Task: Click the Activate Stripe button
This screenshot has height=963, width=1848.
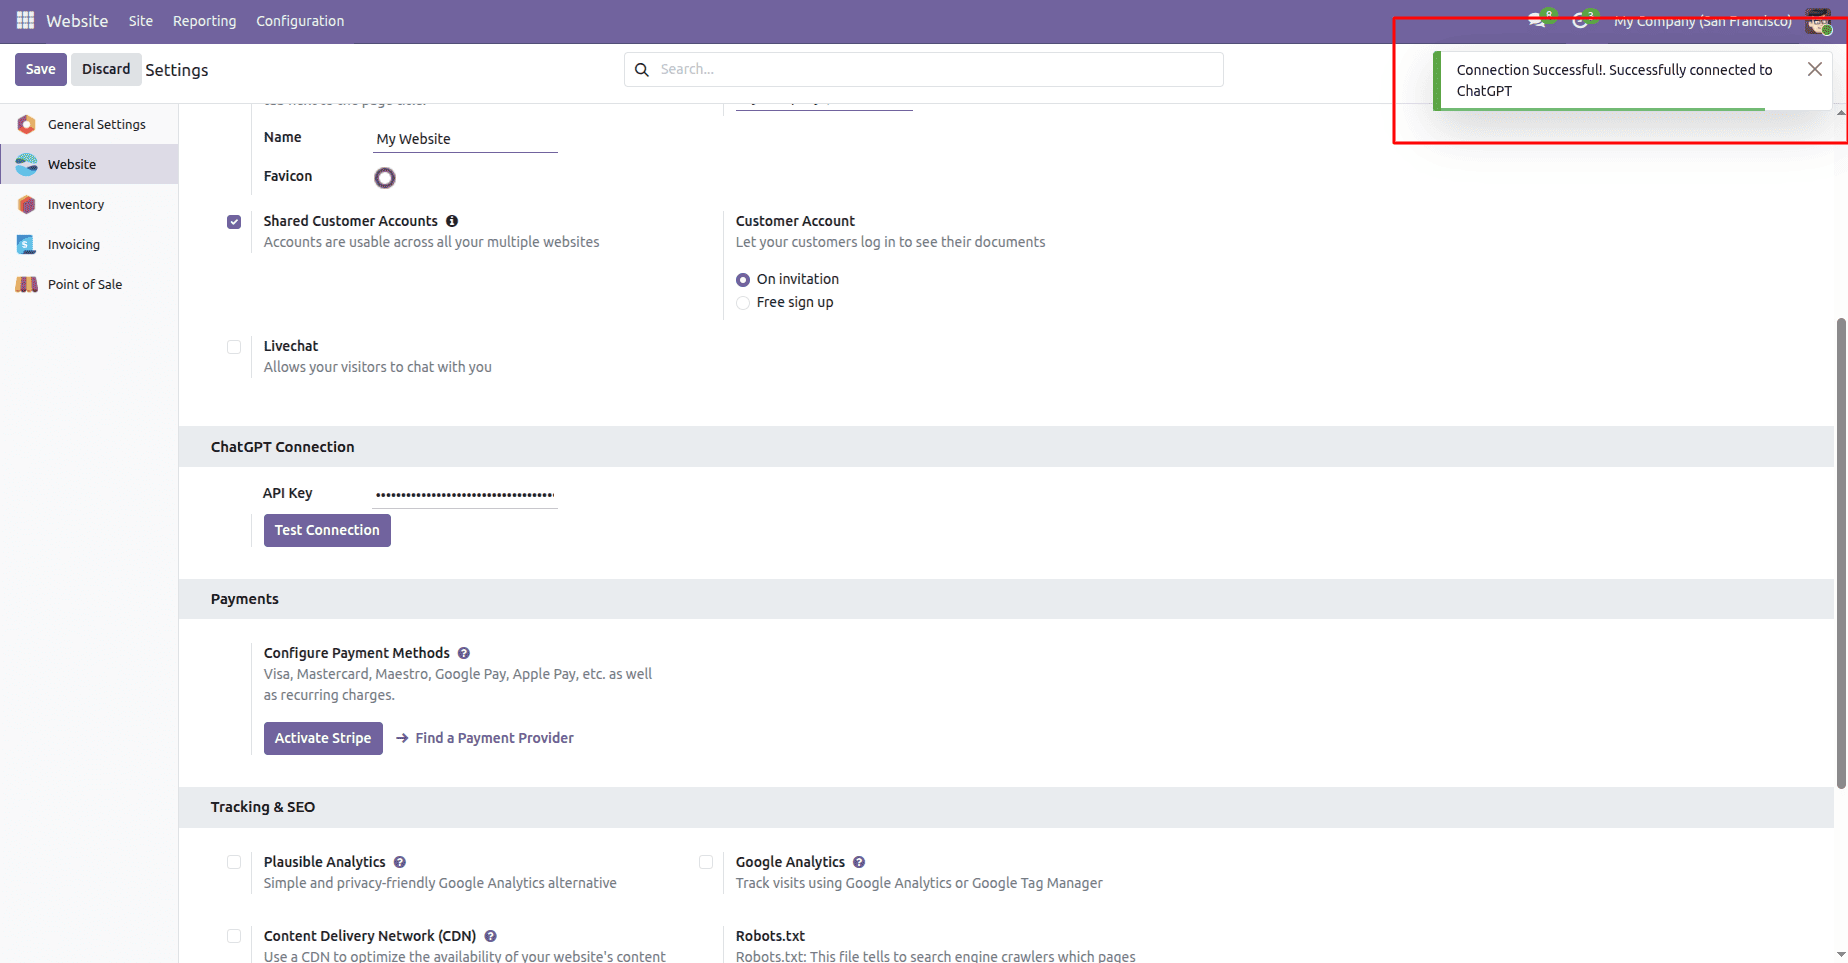Action: coord(323,738)
